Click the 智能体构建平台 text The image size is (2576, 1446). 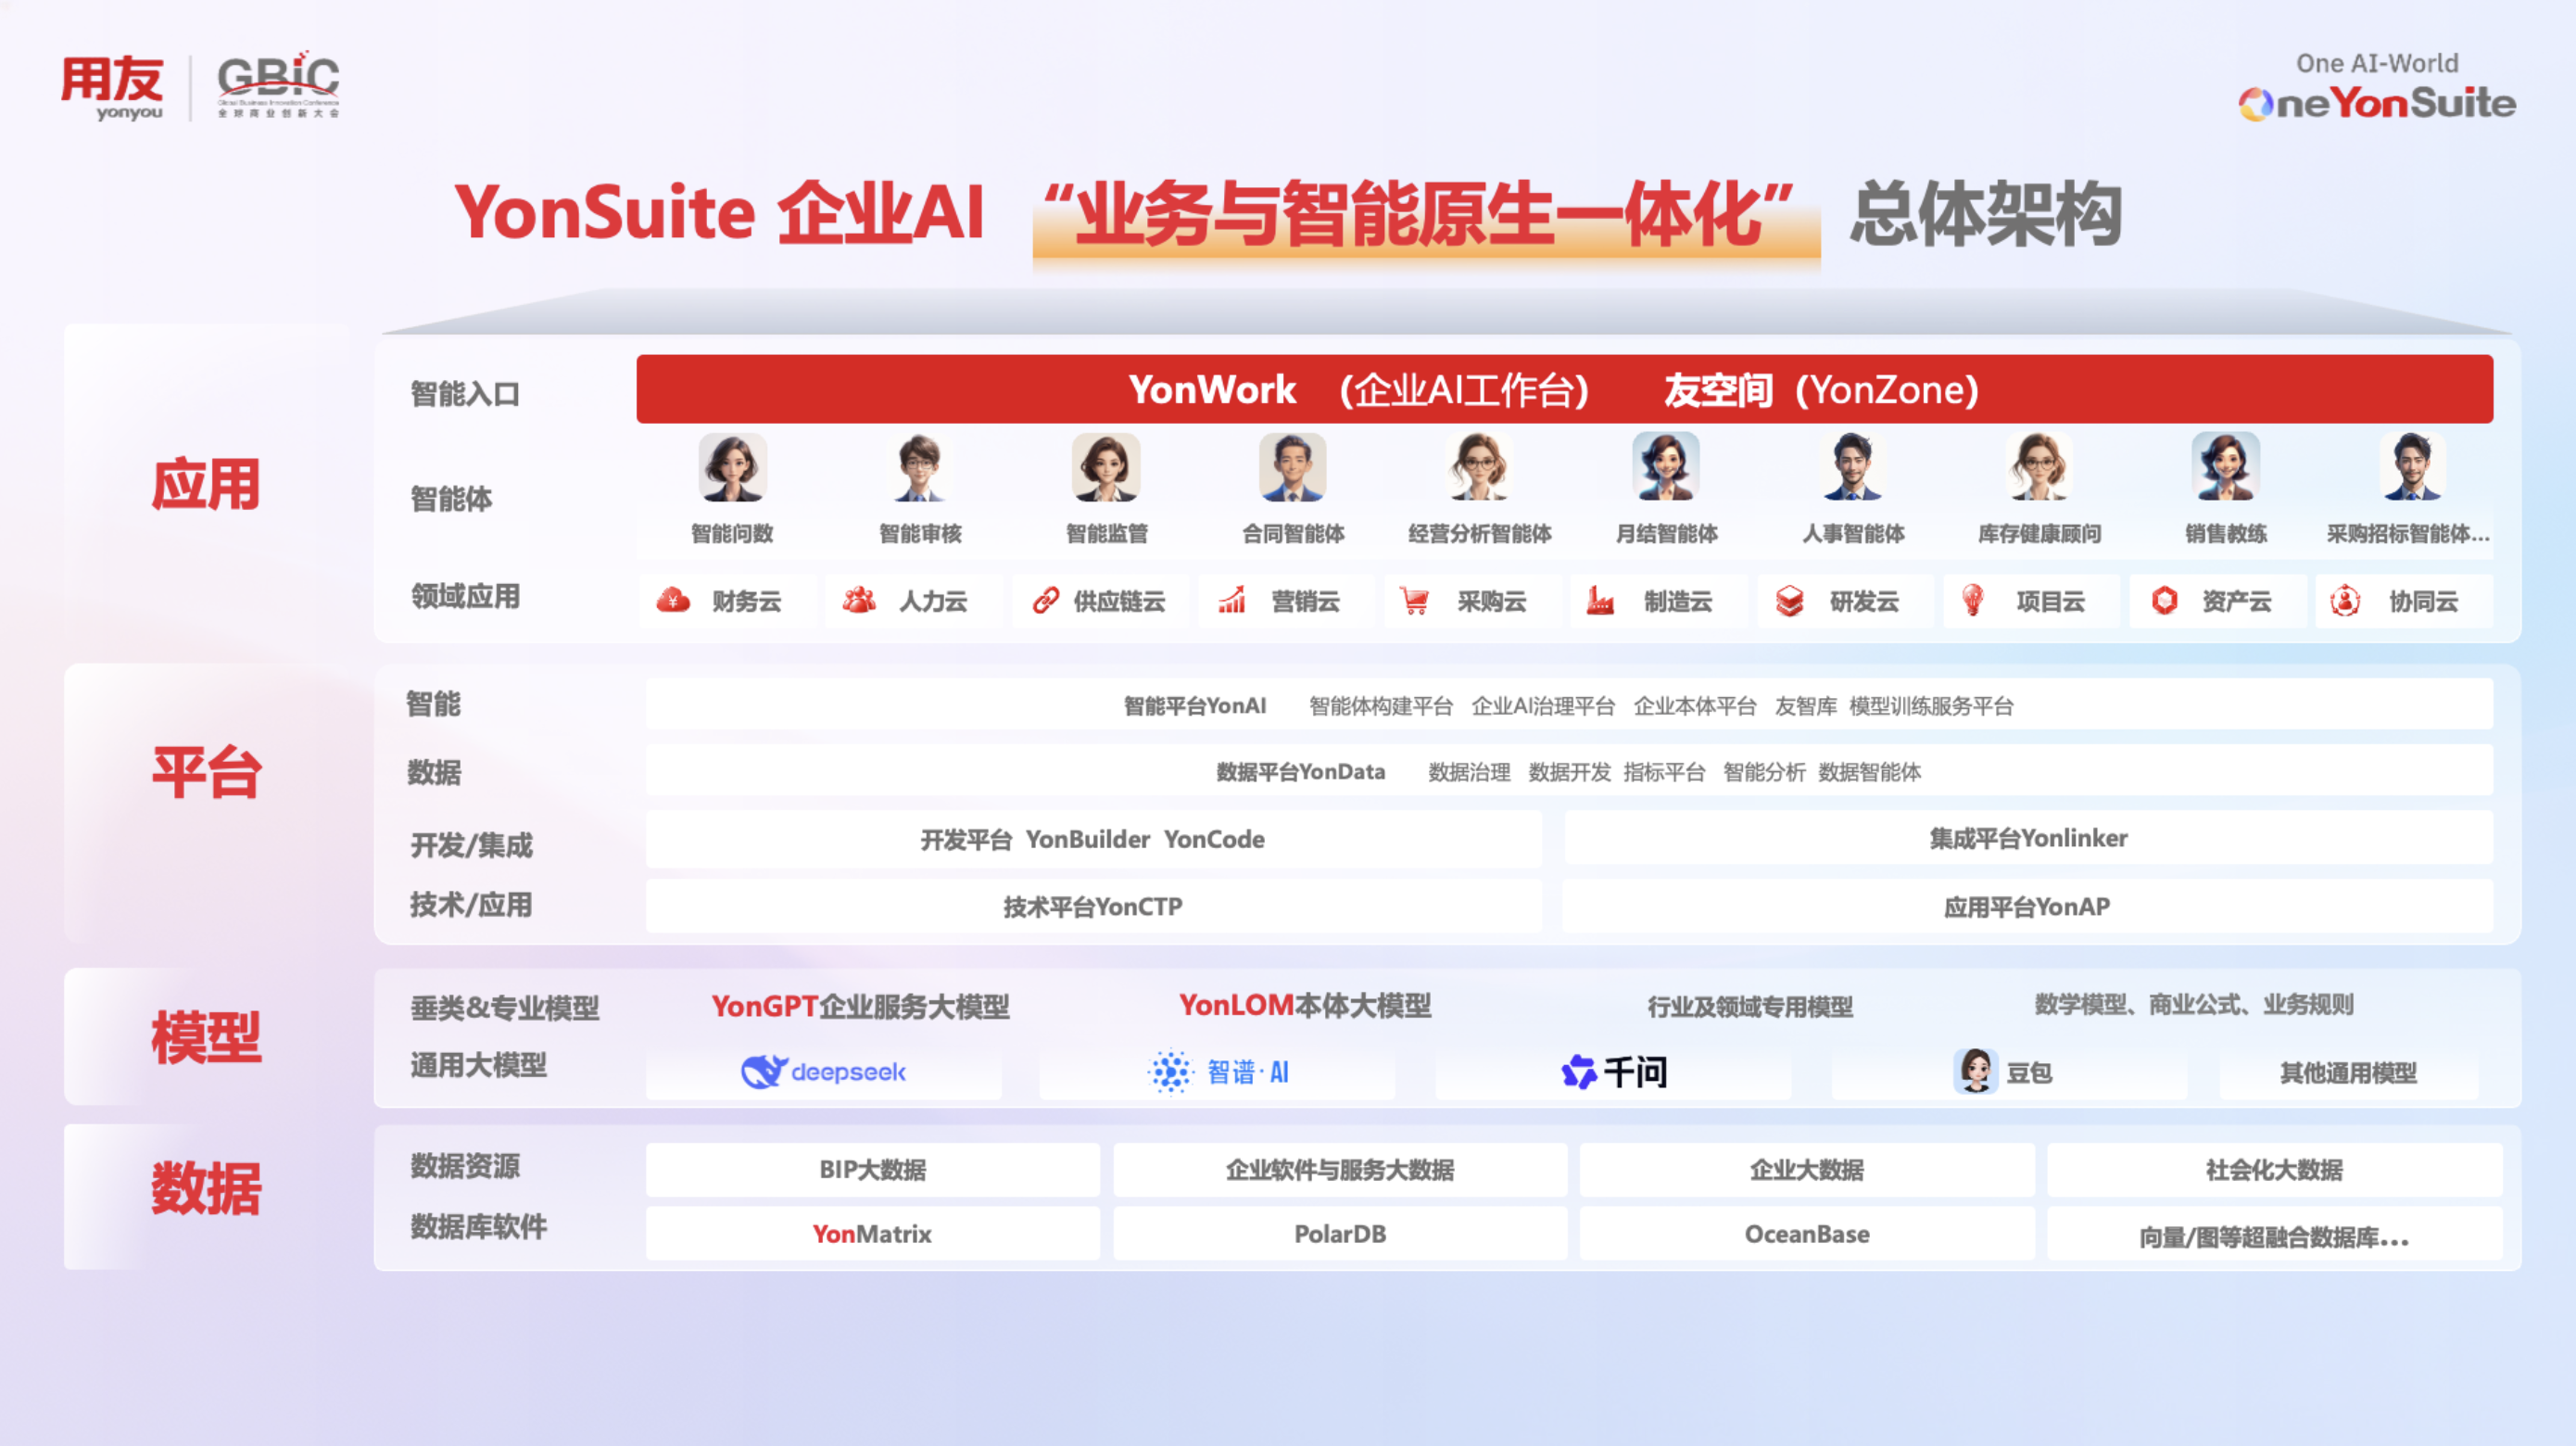pos(1381,706)
